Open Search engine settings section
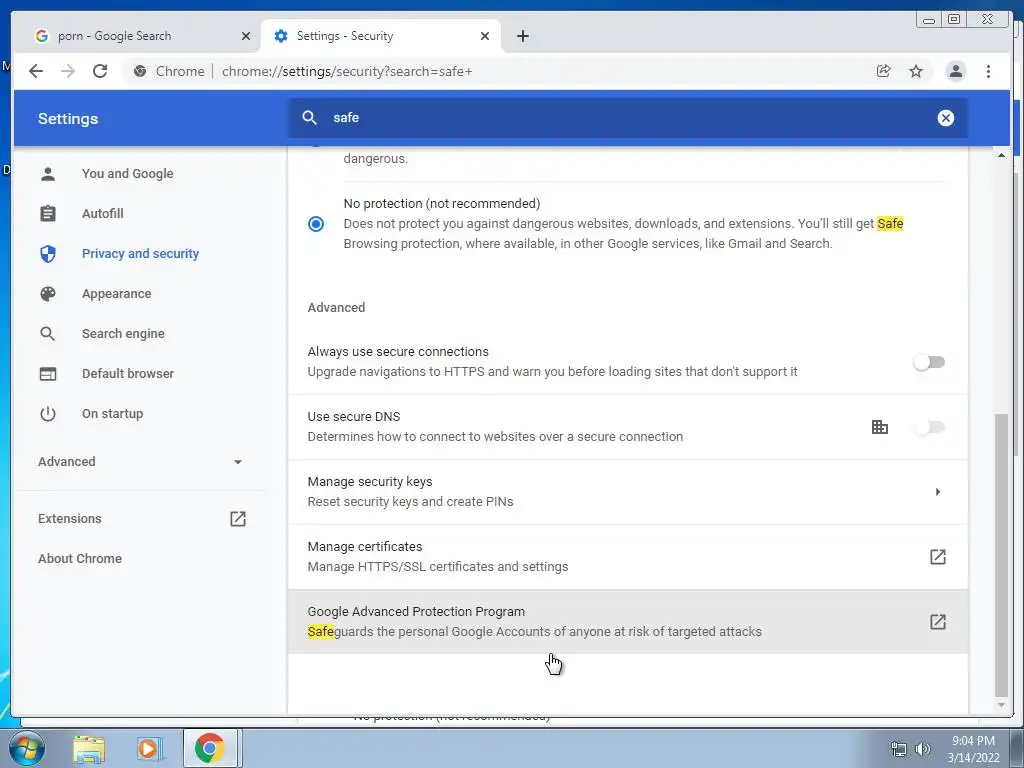Viewport: 1024px width, 768px height. (123, 334)
